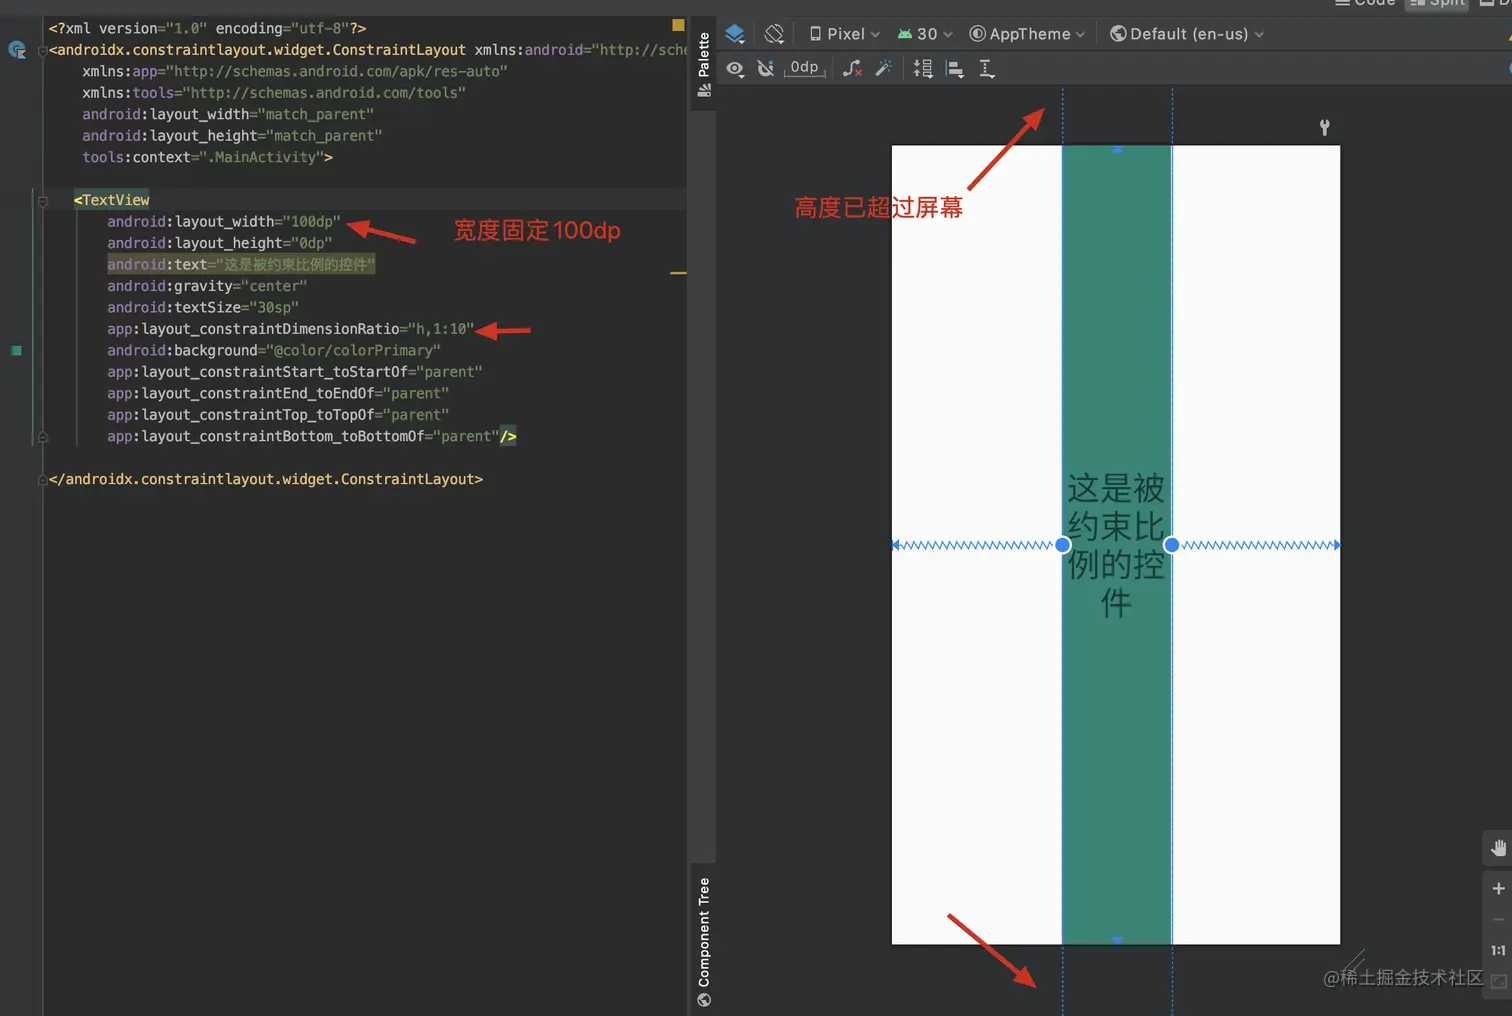Click the yellow inspection status indicator

[678, 25]
